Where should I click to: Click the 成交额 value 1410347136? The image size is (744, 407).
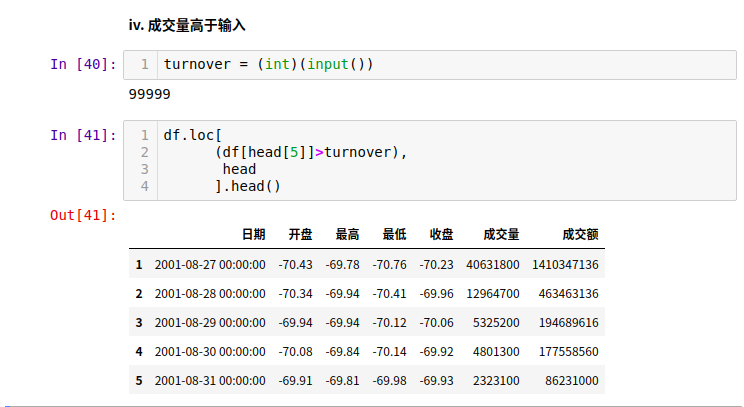click(565, 265)
